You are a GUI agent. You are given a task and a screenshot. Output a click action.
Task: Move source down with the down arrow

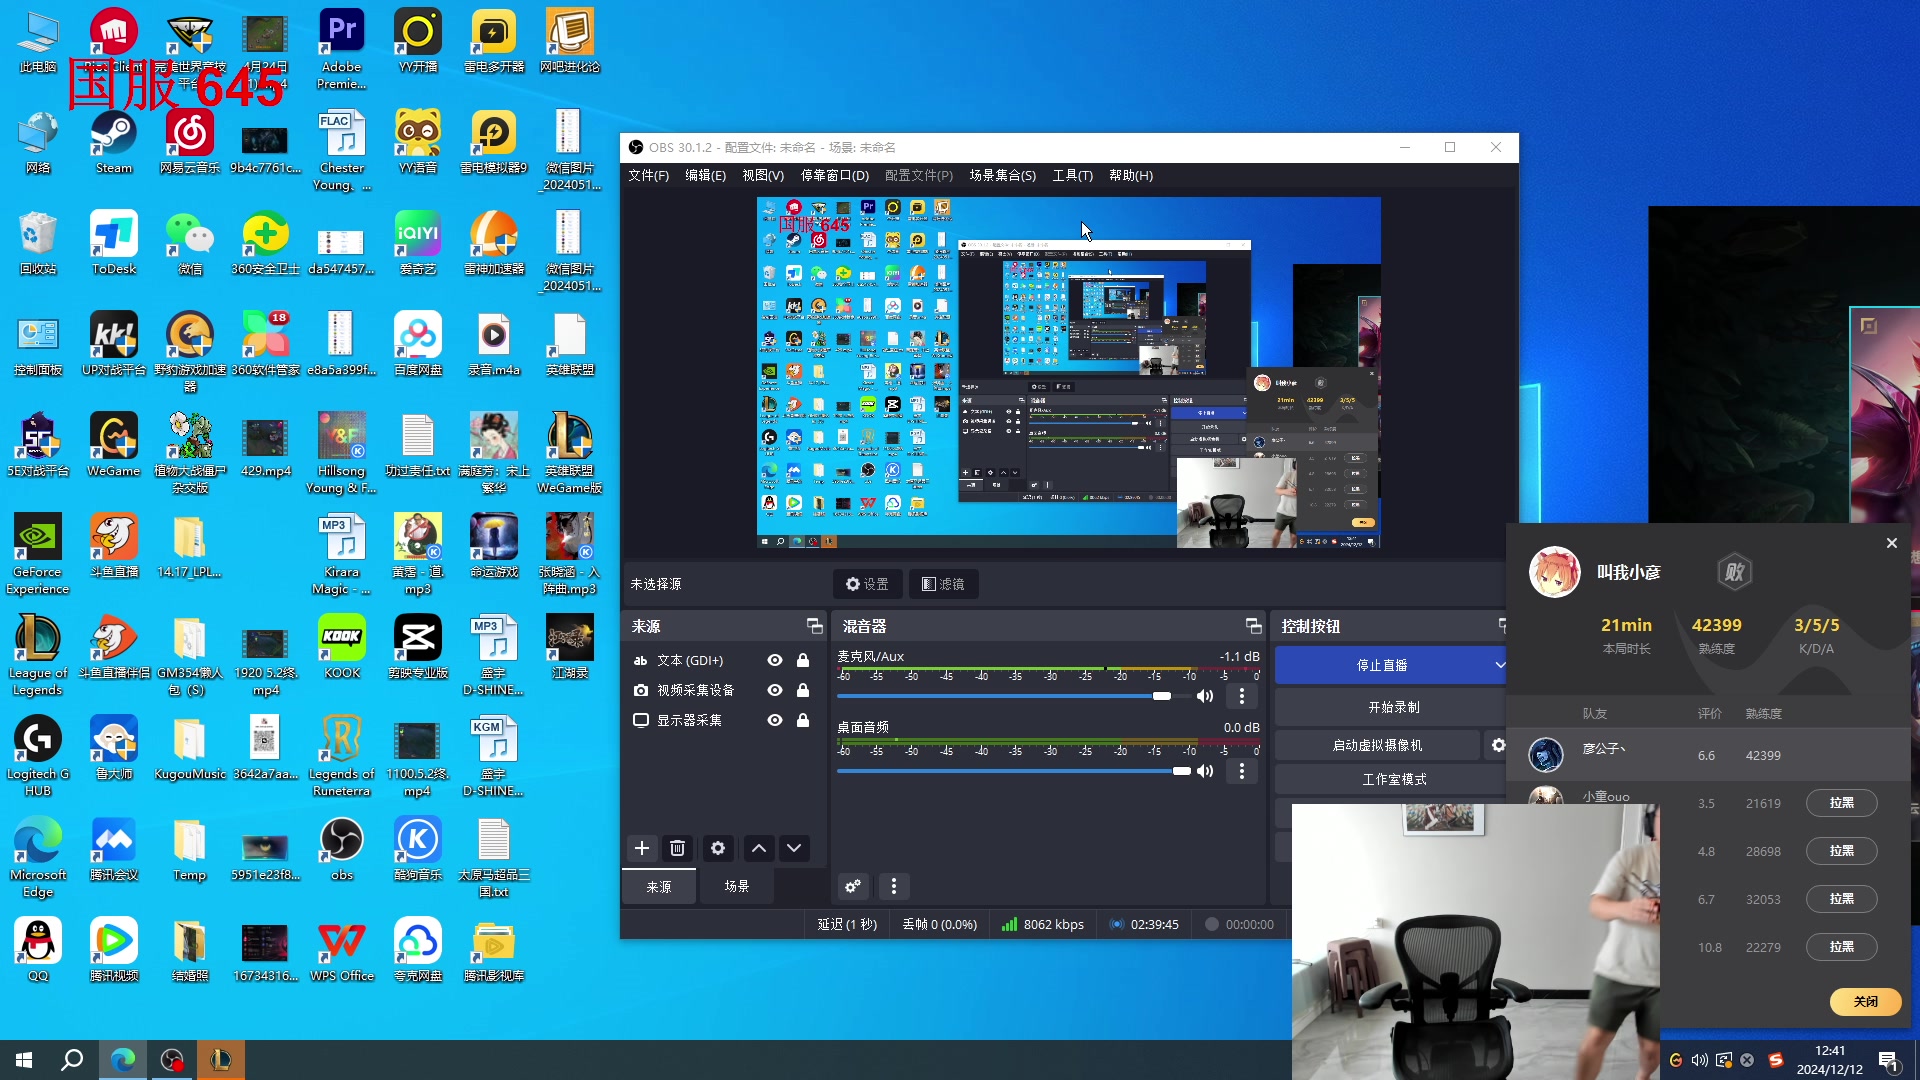794,848
